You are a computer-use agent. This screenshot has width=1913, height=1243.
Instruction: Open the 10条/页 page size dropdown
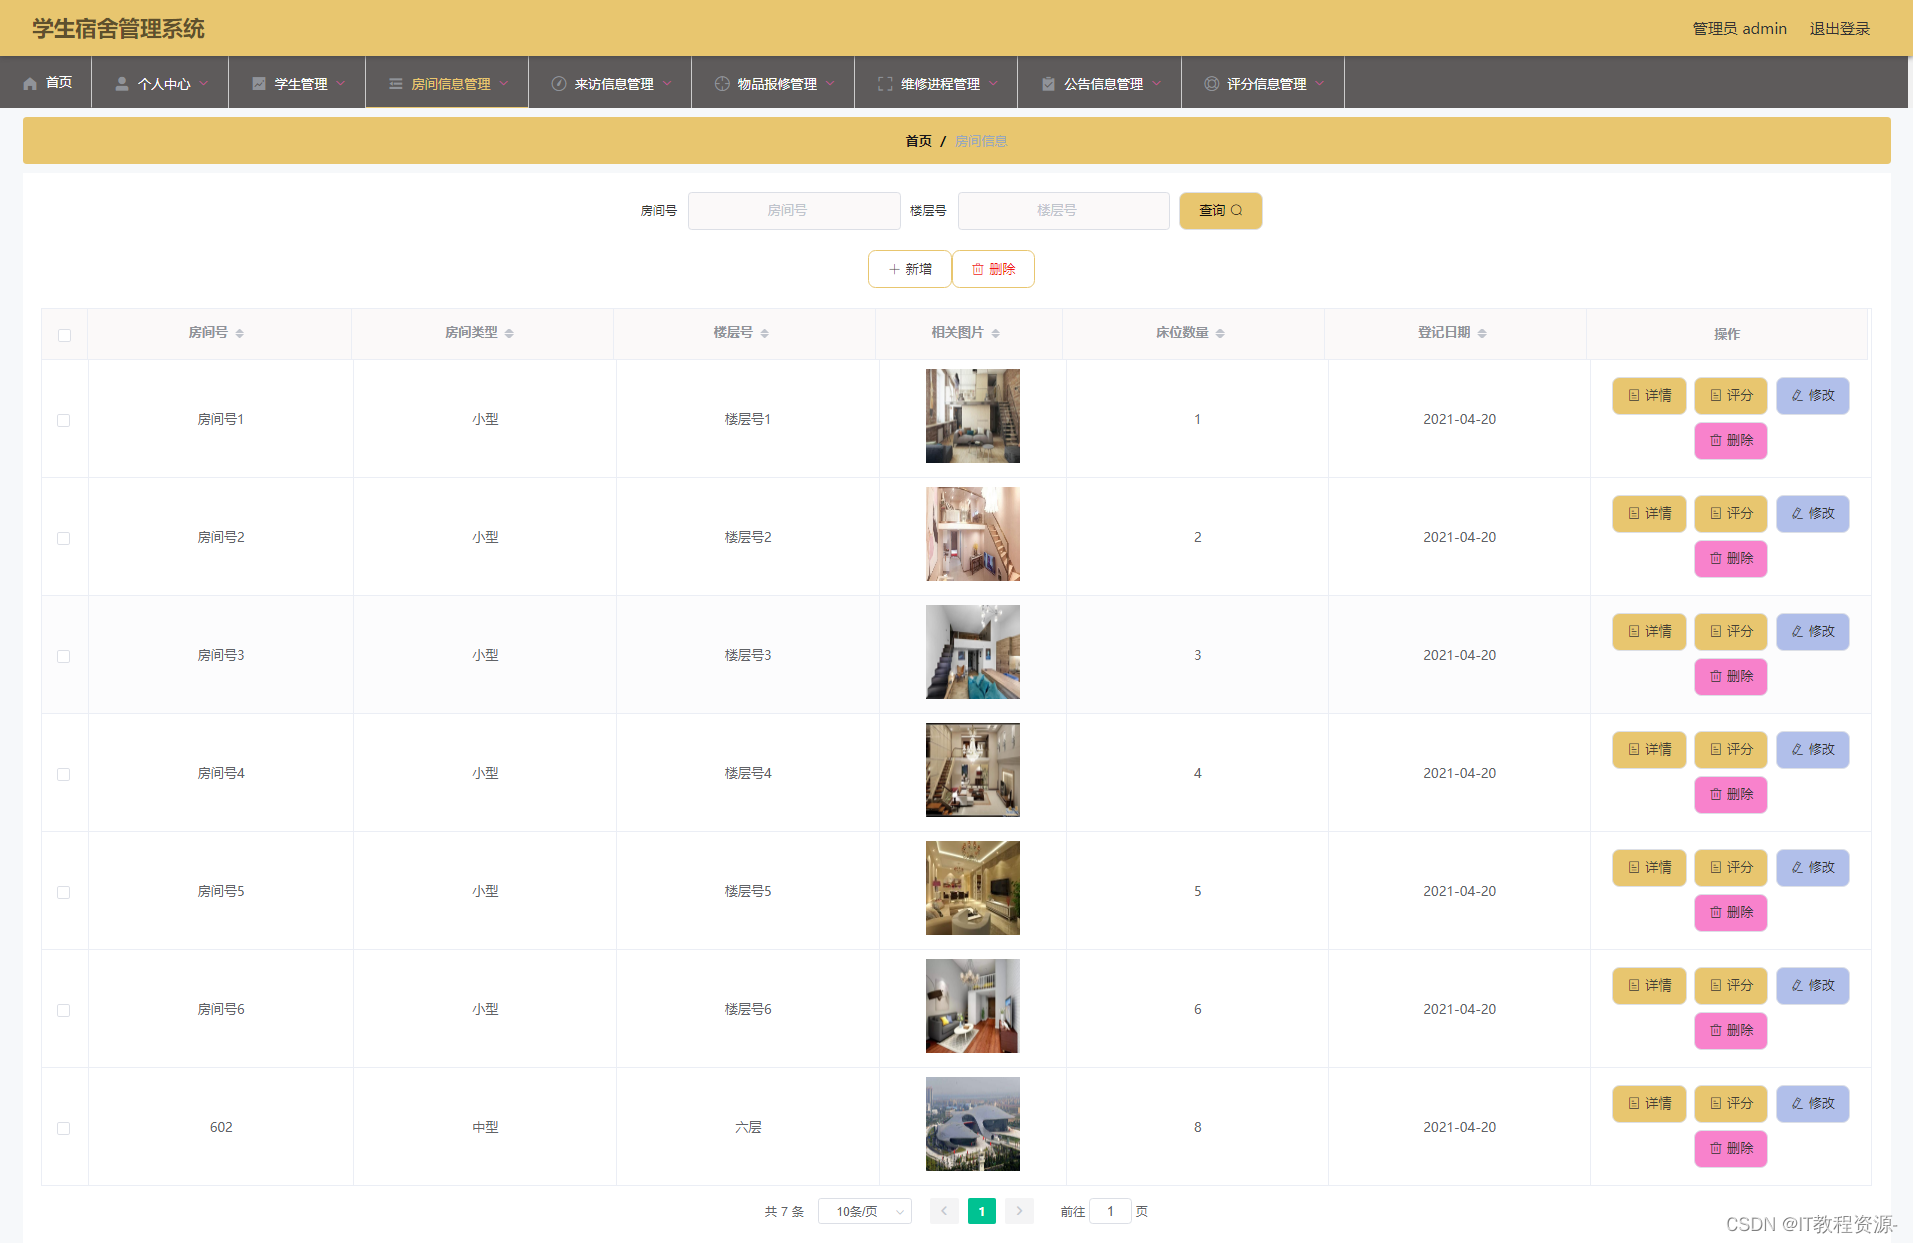click(864, 1211)
